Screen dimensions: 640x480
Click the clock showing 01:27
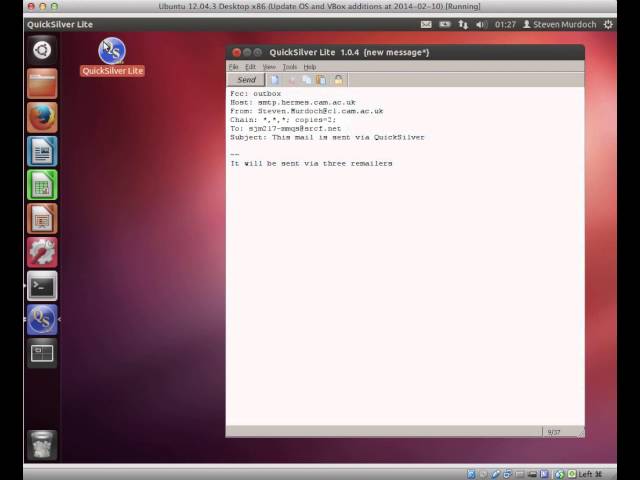505,24
